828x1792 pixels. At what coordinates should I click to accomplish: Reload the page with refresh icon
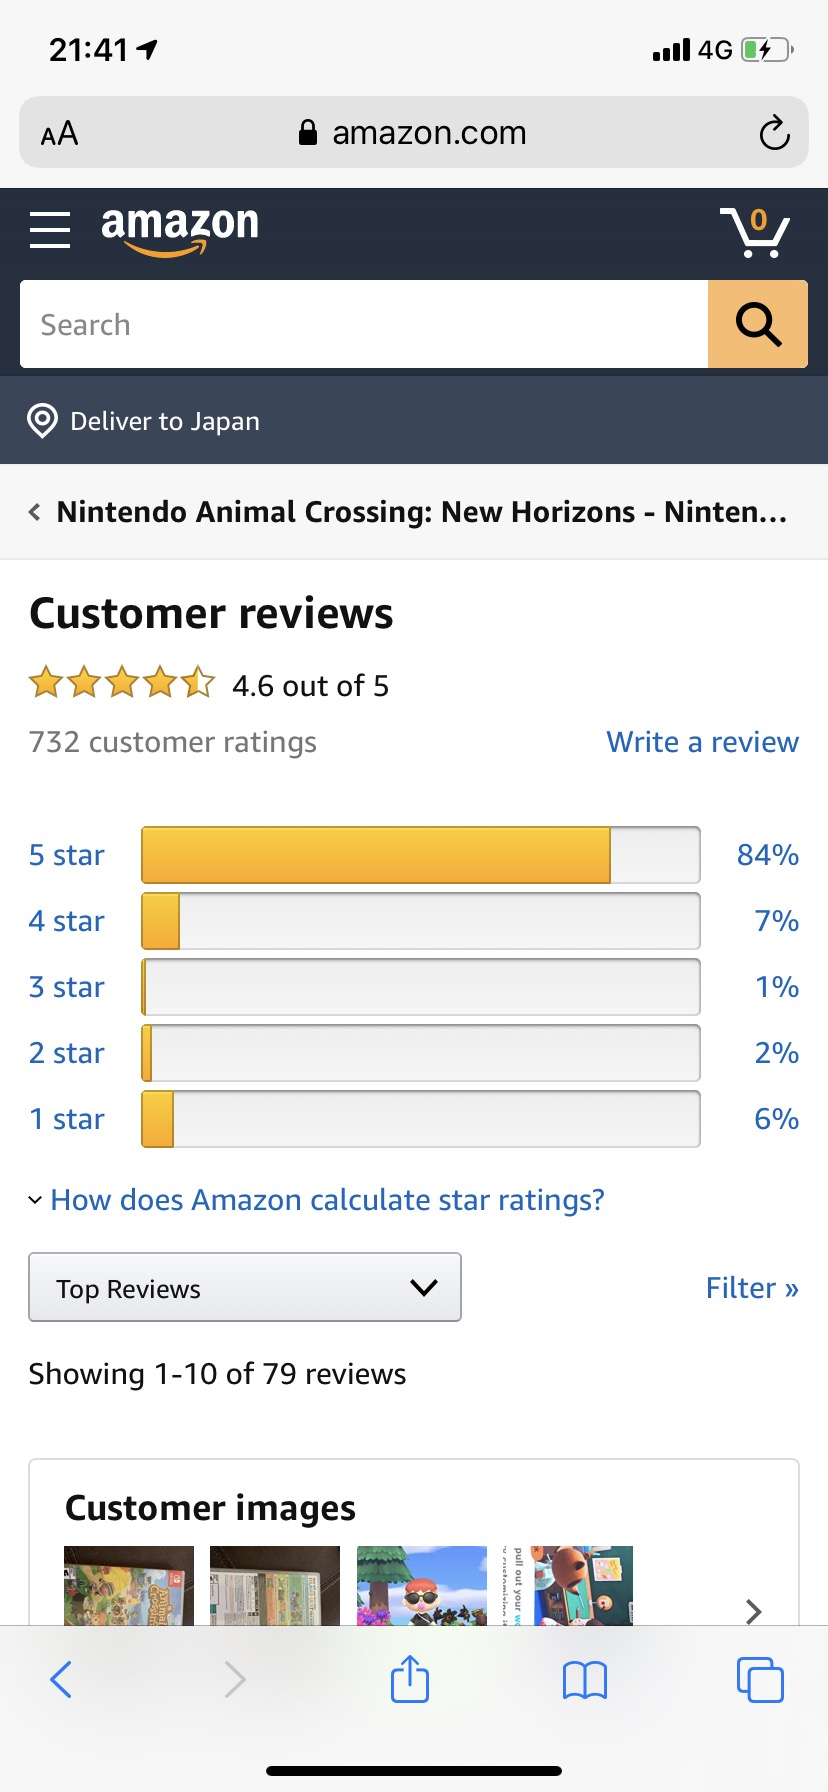[x=774, y=133]
